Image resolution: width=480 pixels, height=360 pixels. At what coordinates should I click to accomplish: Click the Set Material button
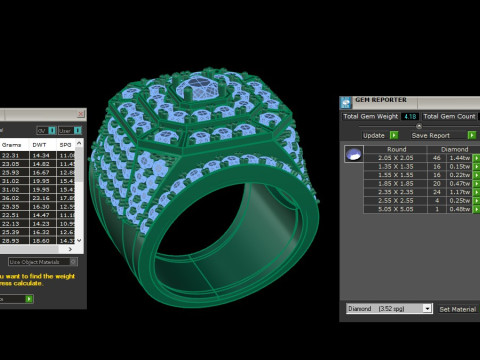(x=458, y=309)
